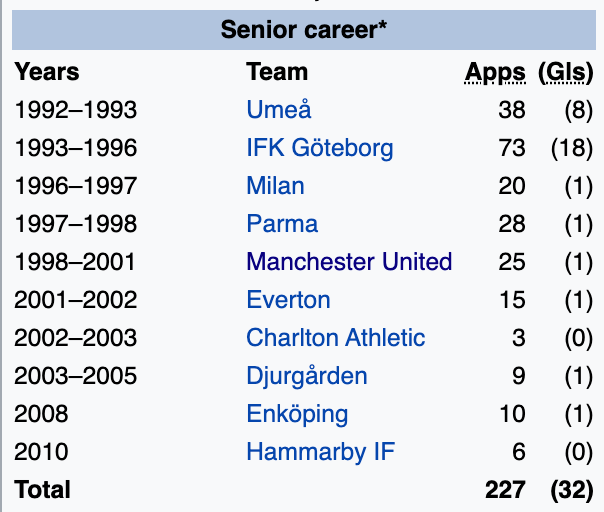Image resolution: width=604 pixels, height=512 pixels.
Task: Click the Apps column abbreviation
Action: tap(495, 72)
